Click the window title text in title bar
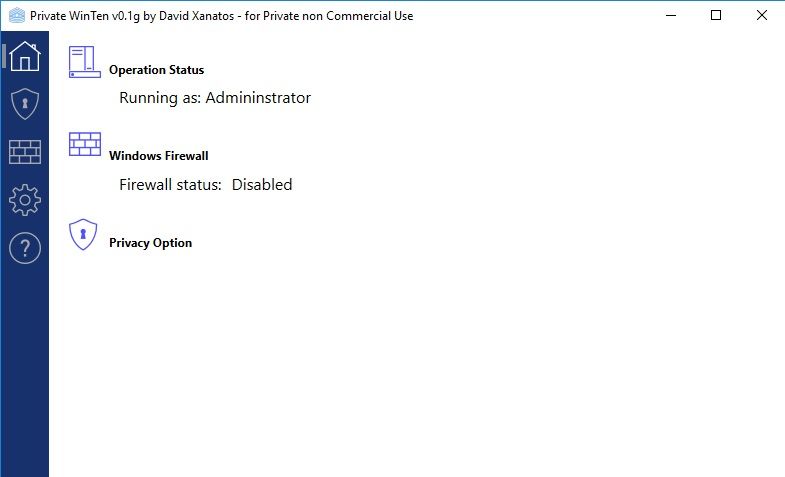 tap(221, 16)
